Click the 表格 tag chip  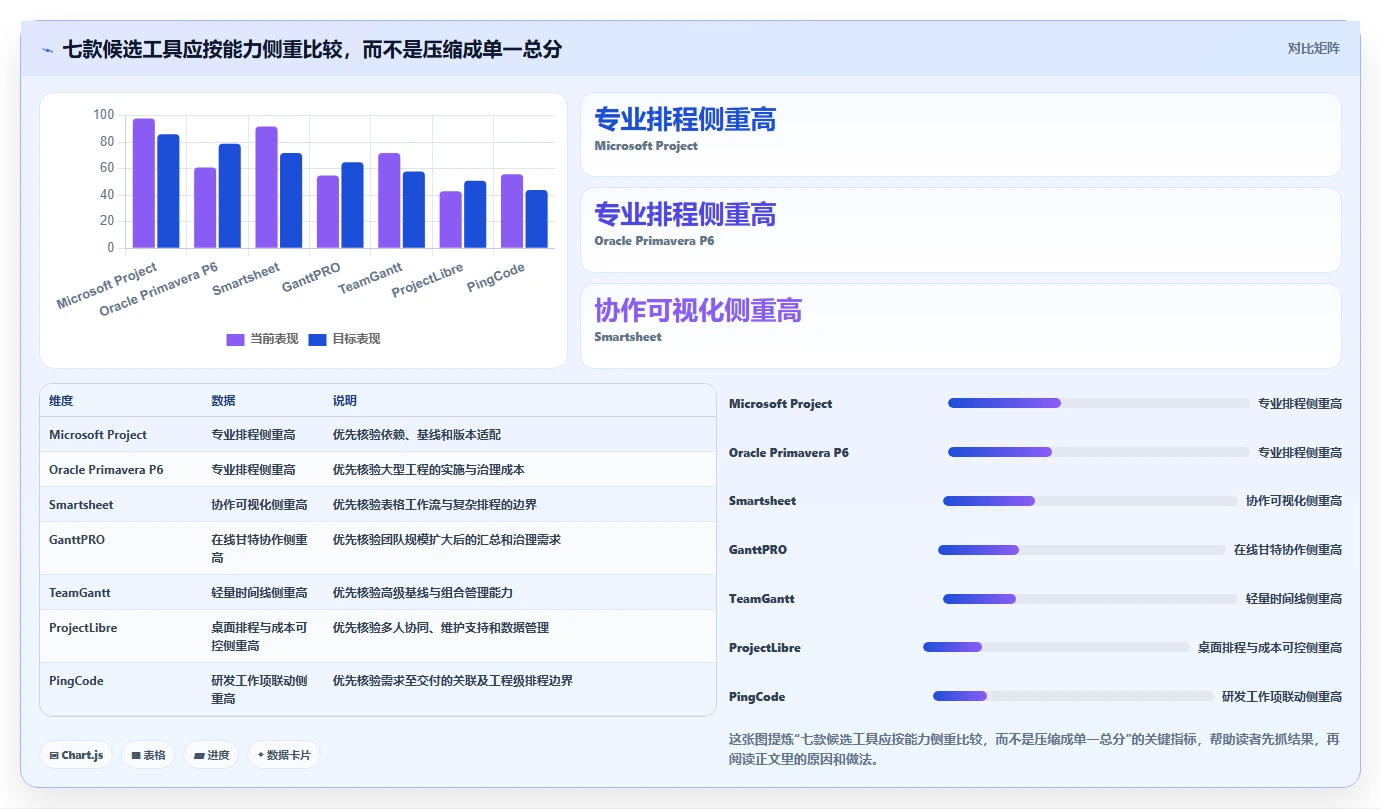149,755
